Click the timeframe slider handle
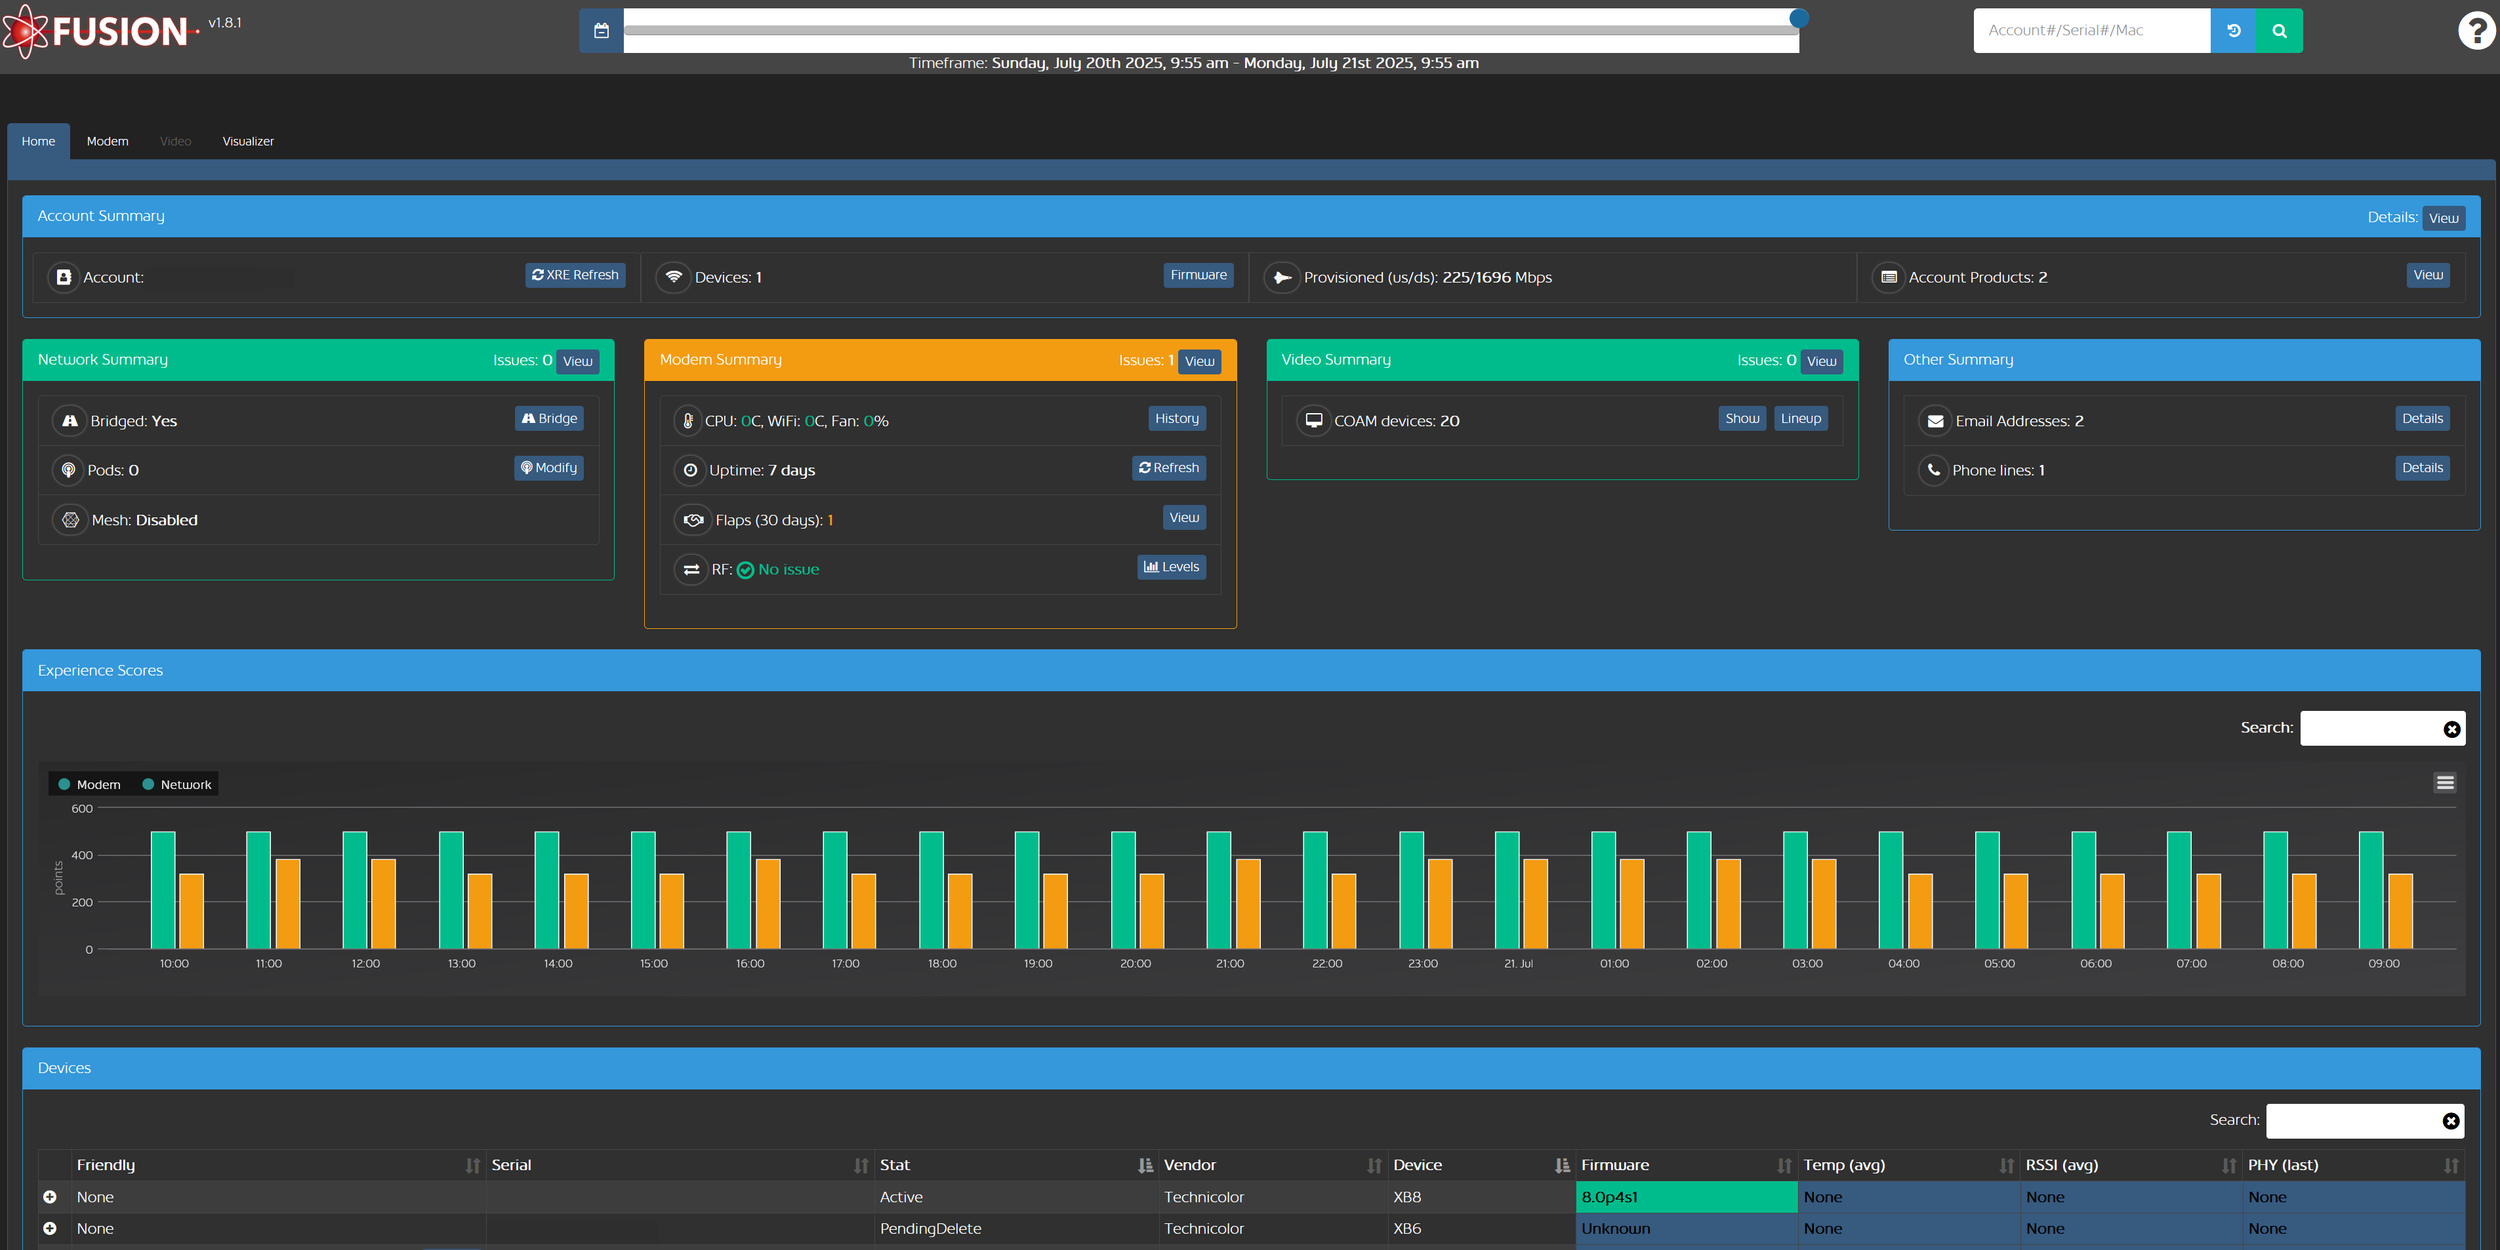The image size is (2500, 1250). [x=1798, y=18]
